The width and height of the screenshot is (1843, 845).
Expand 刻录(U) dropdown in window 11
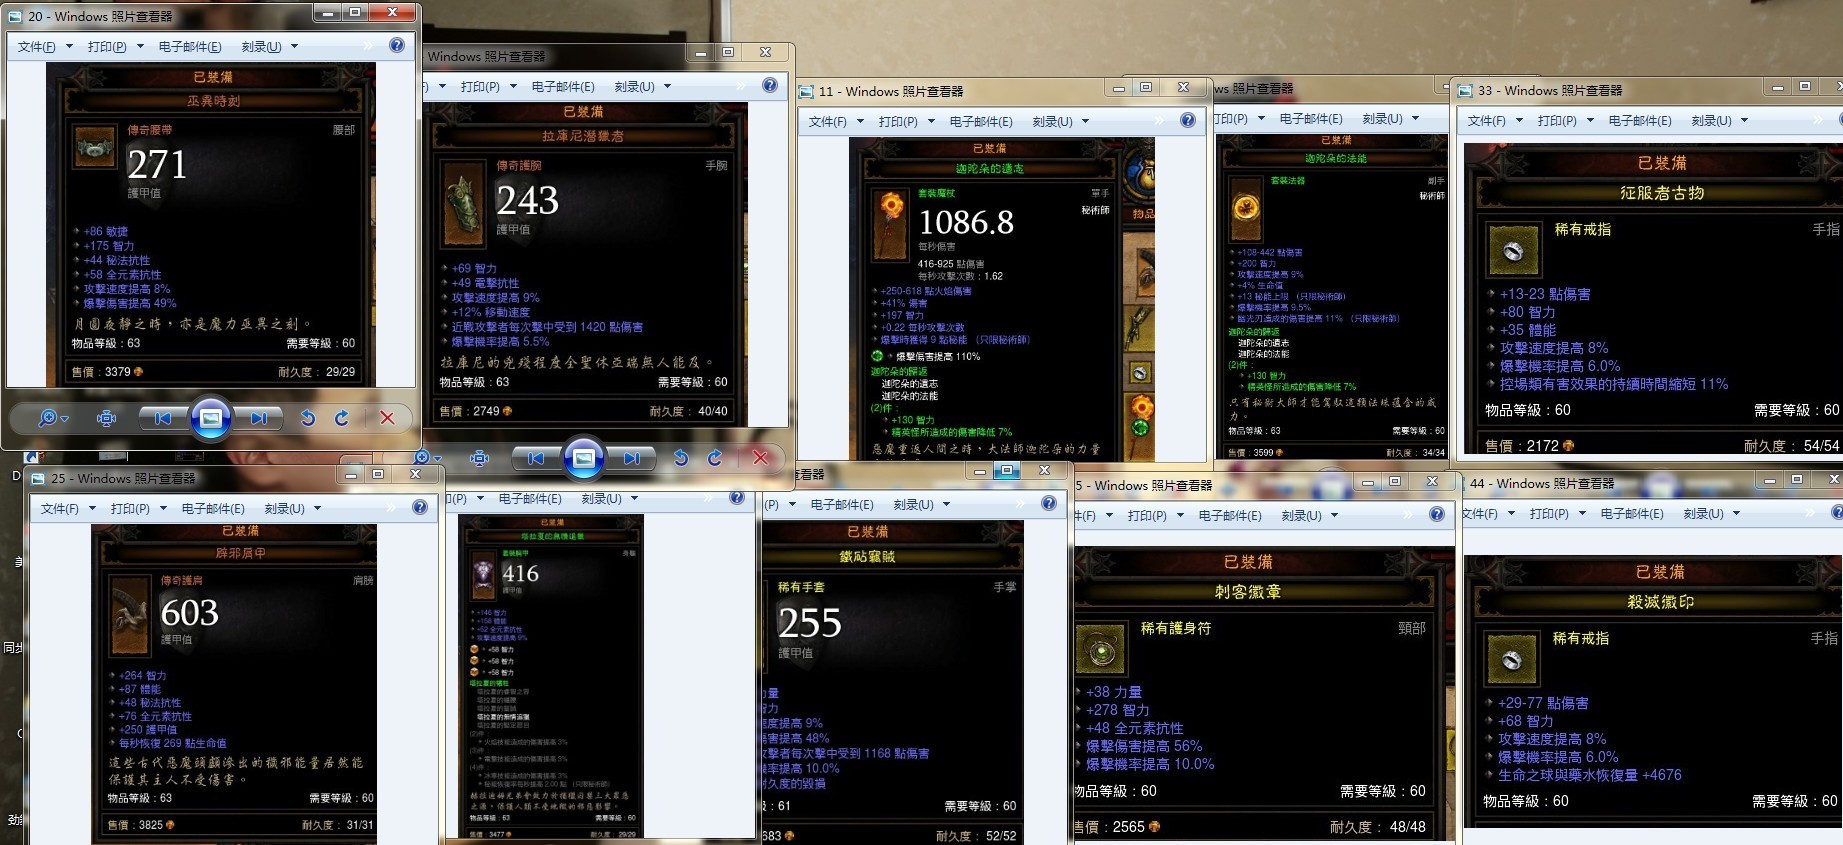(1085, 121)
